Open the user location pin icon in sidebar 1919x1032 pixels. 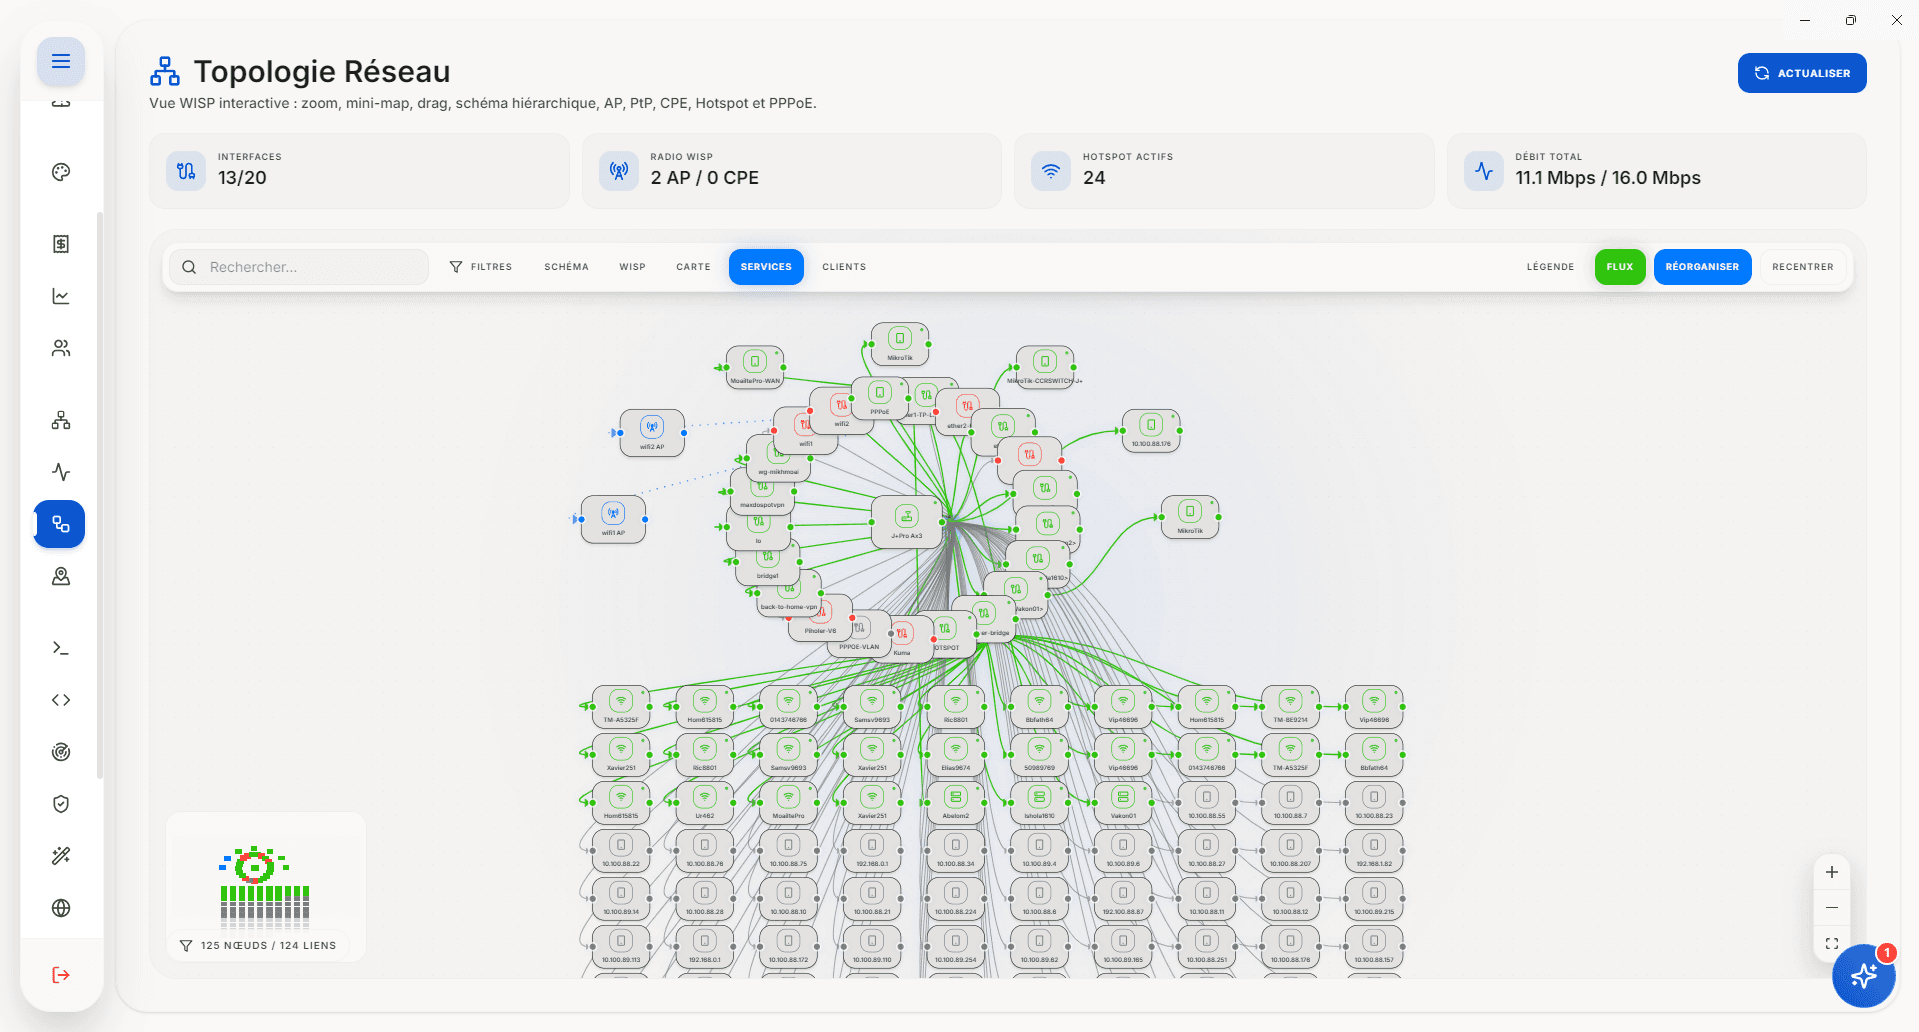61,576
